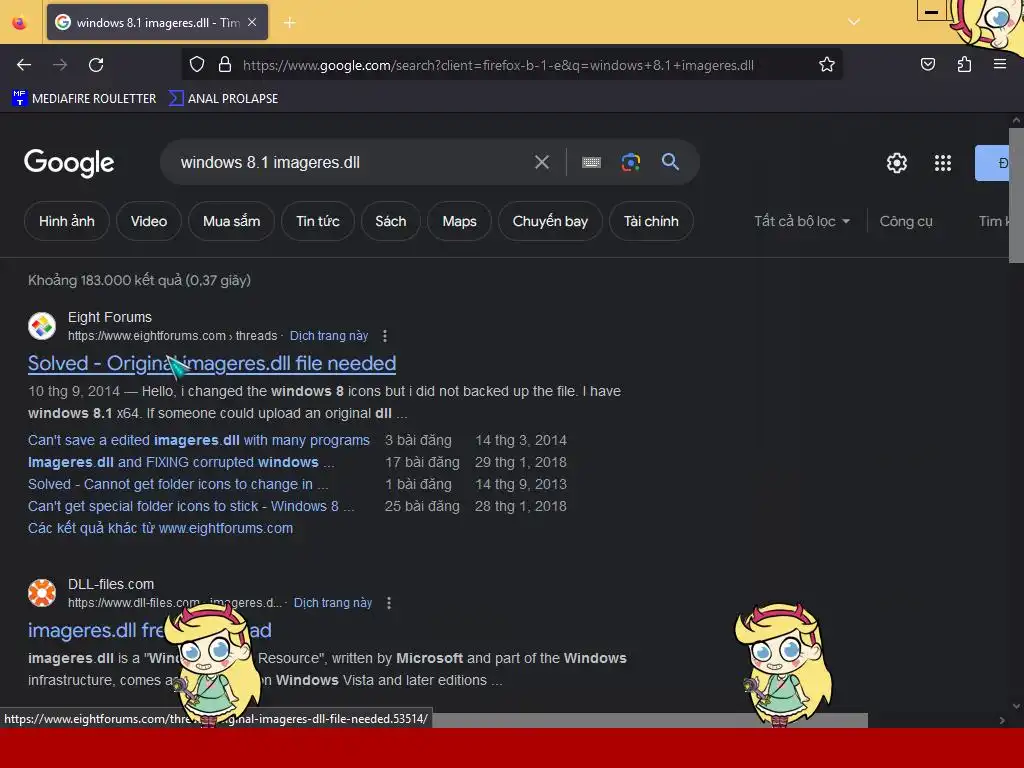Click the padlock site info icon

pyautogui.click(x=225, y=65)
